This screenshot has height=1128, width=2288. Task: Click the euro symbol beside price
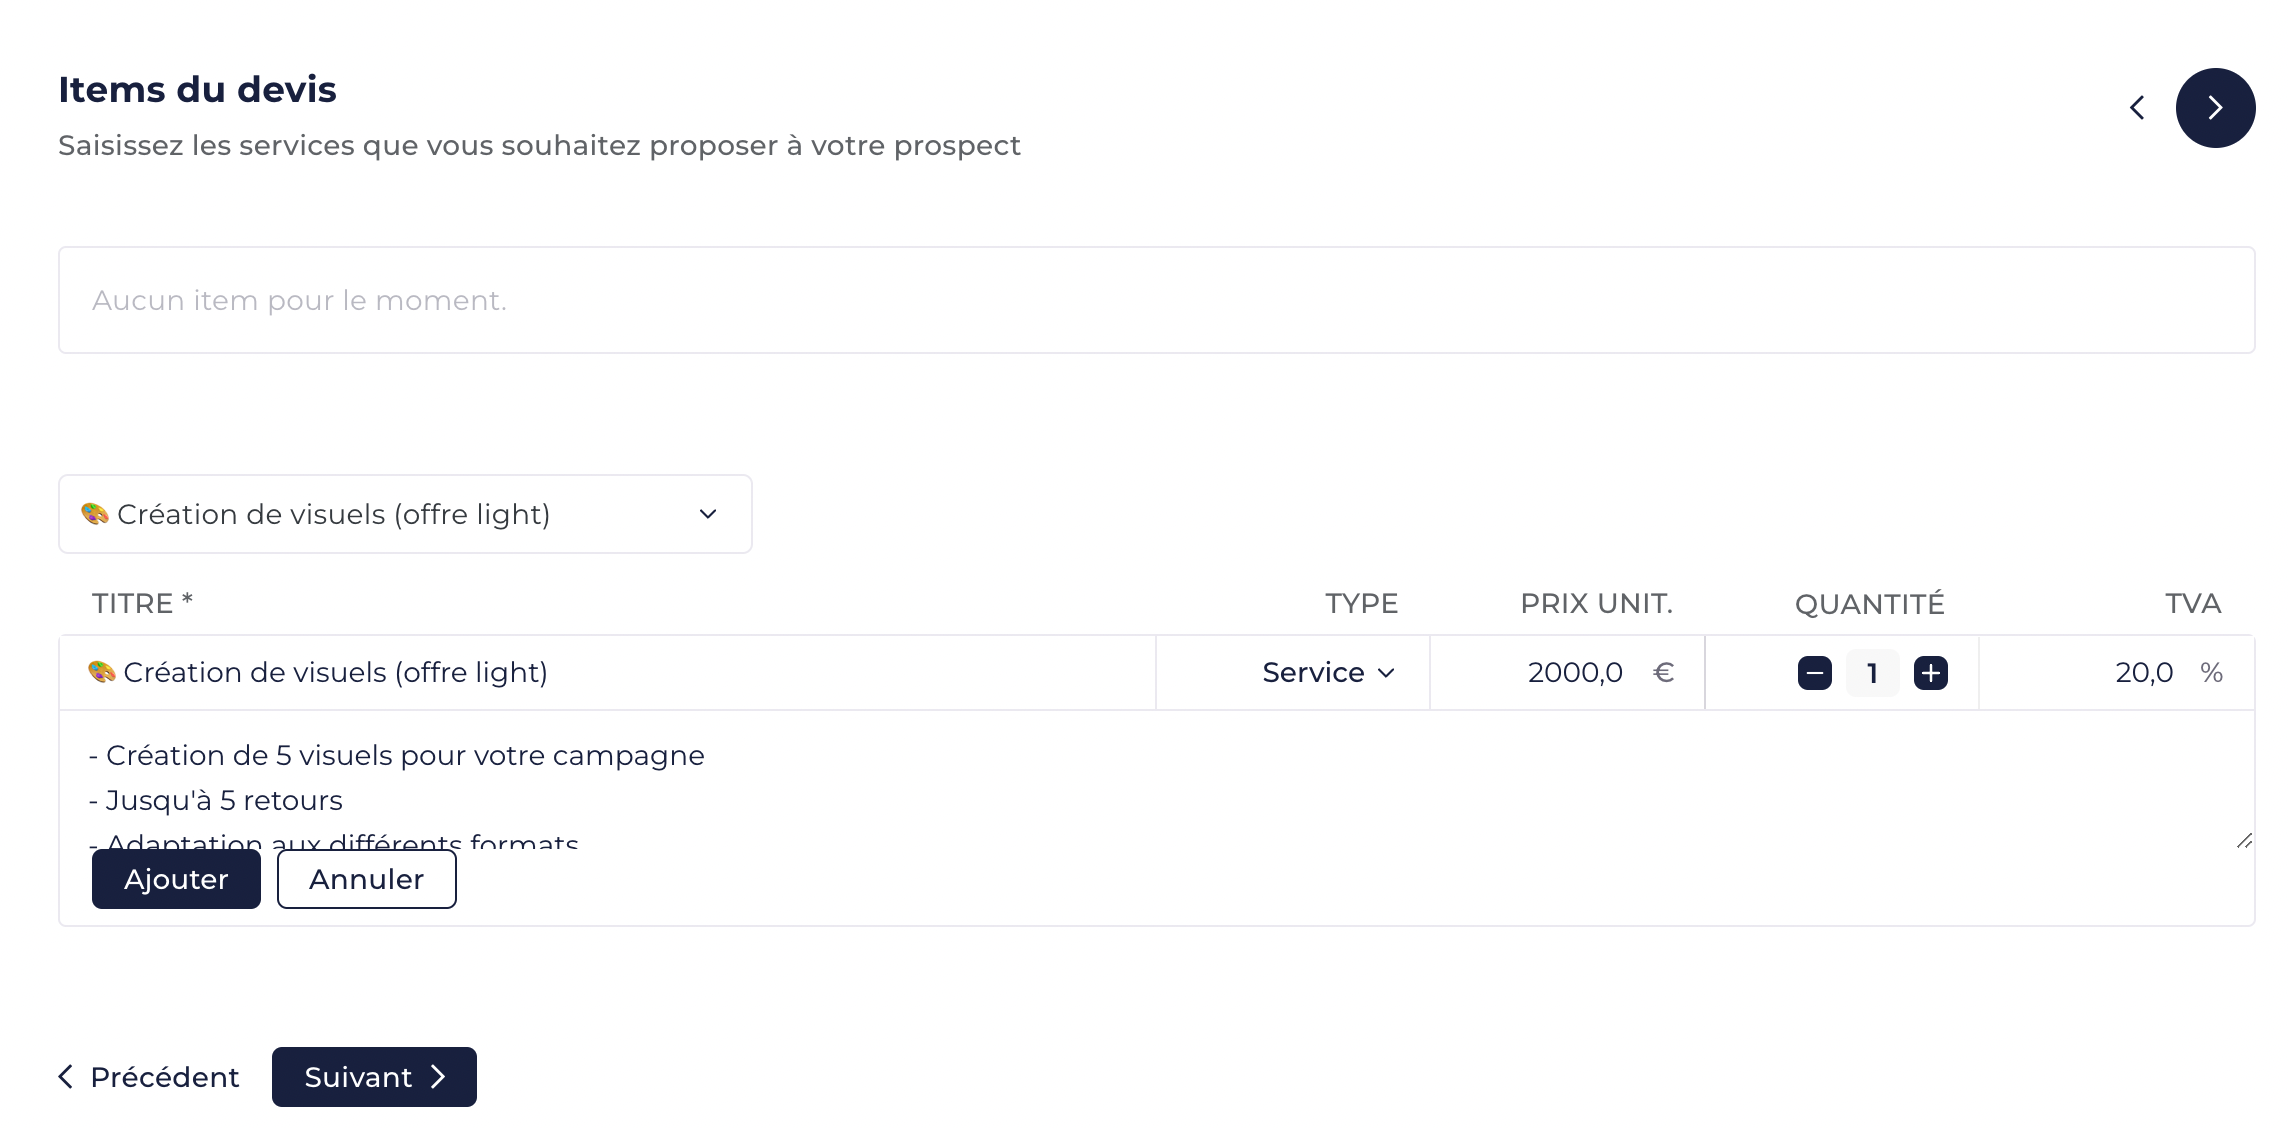coord(1663,673)
